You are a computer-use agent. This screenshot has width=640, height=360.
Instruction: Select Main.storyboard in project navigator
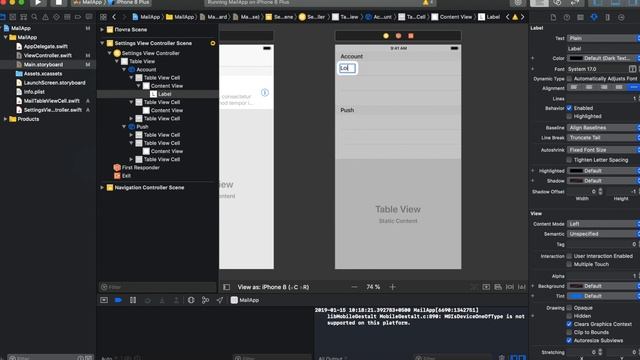point(43,64)
